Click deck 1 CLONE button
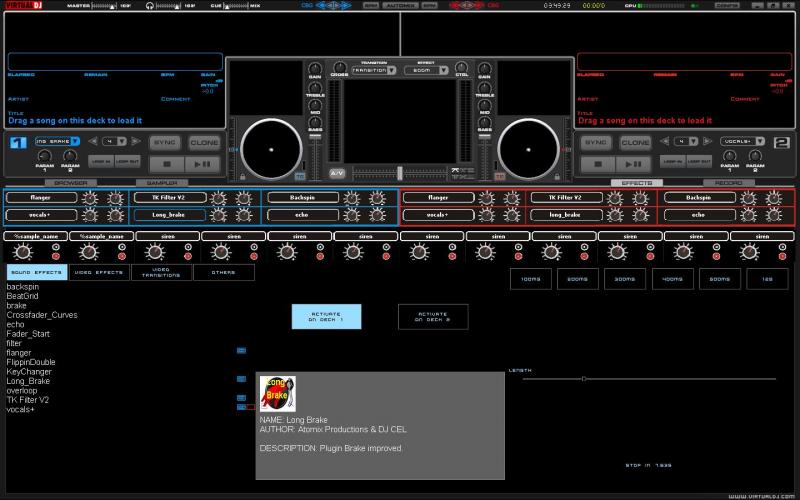 pyautogui.click(x=204, y=142)
